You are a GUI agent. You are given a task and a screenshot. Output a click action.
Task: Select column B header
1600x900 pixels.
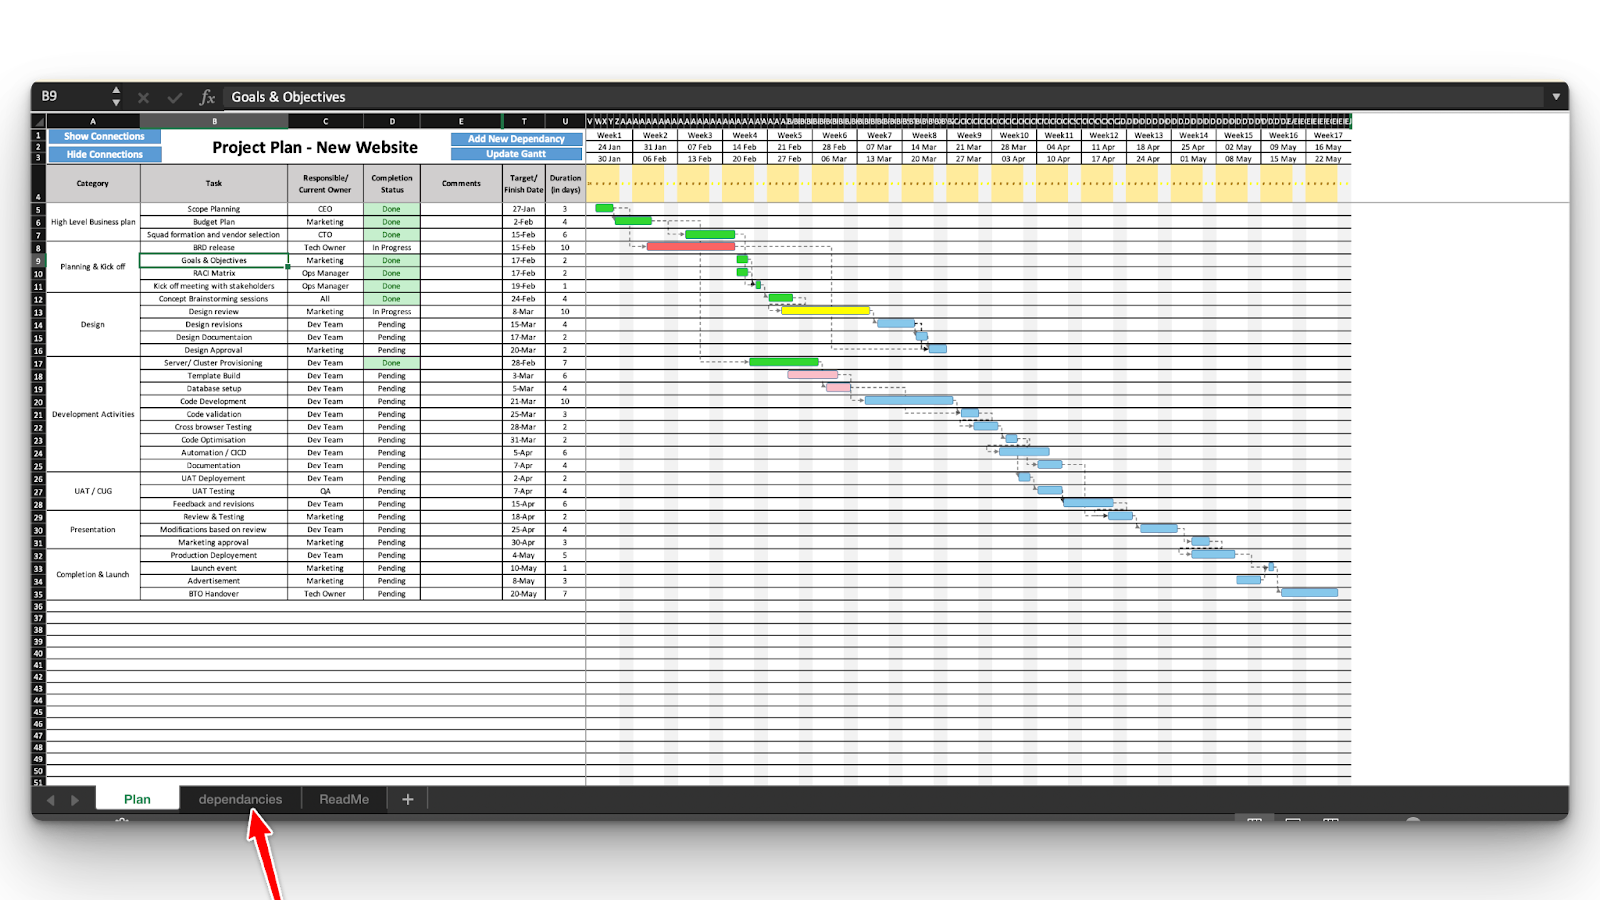(214, 121)
